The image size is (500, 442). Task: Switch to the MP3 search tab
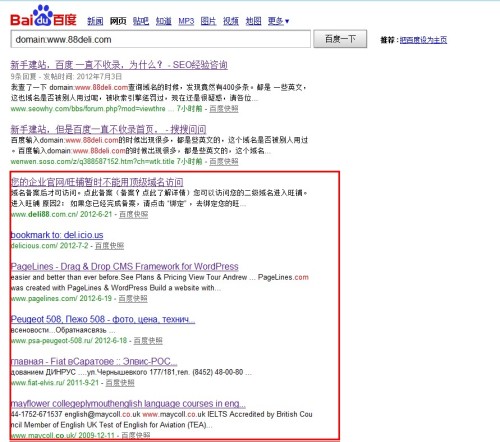(186, 21)
